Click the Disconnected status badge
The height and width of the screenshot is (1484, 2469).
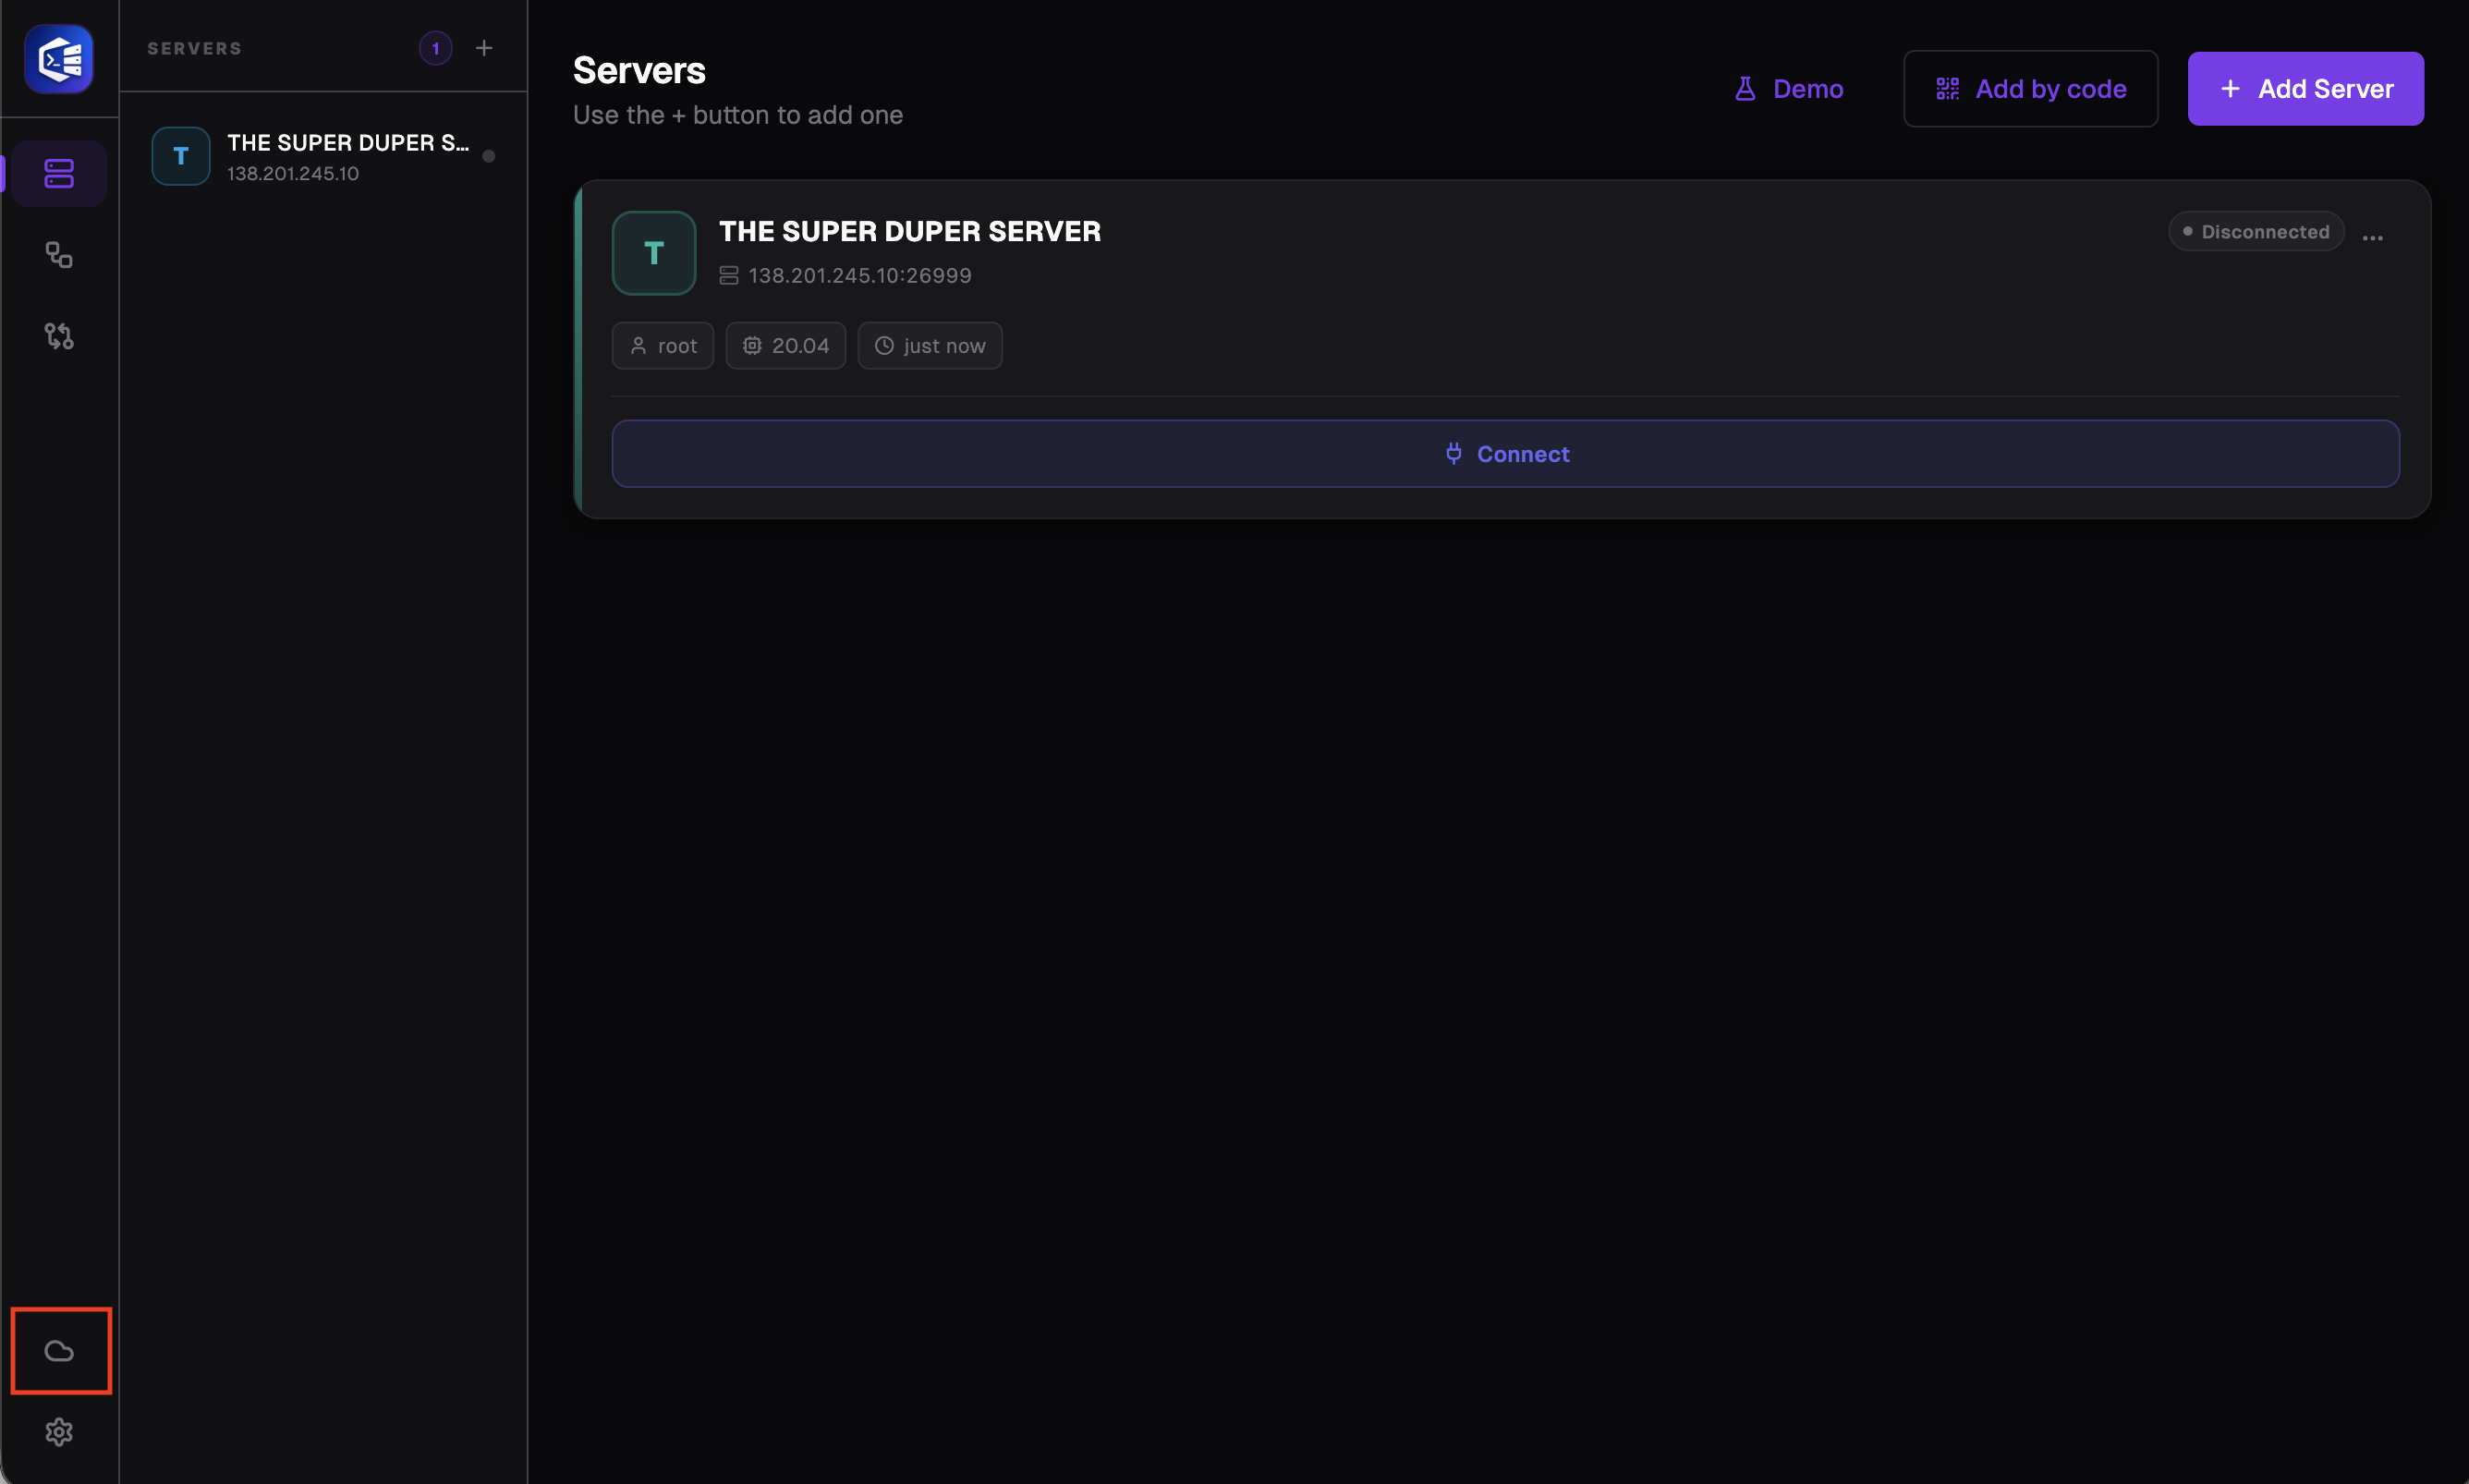pyautogui.click(x=2256, y=231)
